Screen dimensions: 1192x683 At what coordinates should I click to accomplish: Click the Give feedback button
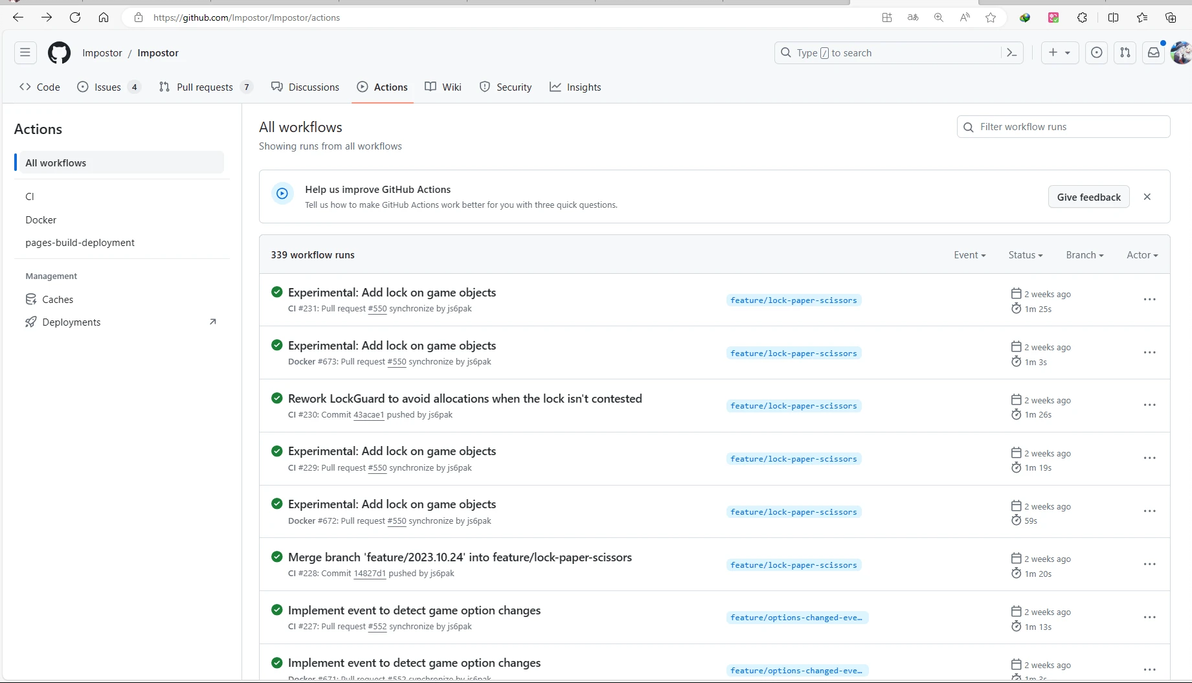(x=1088, y=197)
